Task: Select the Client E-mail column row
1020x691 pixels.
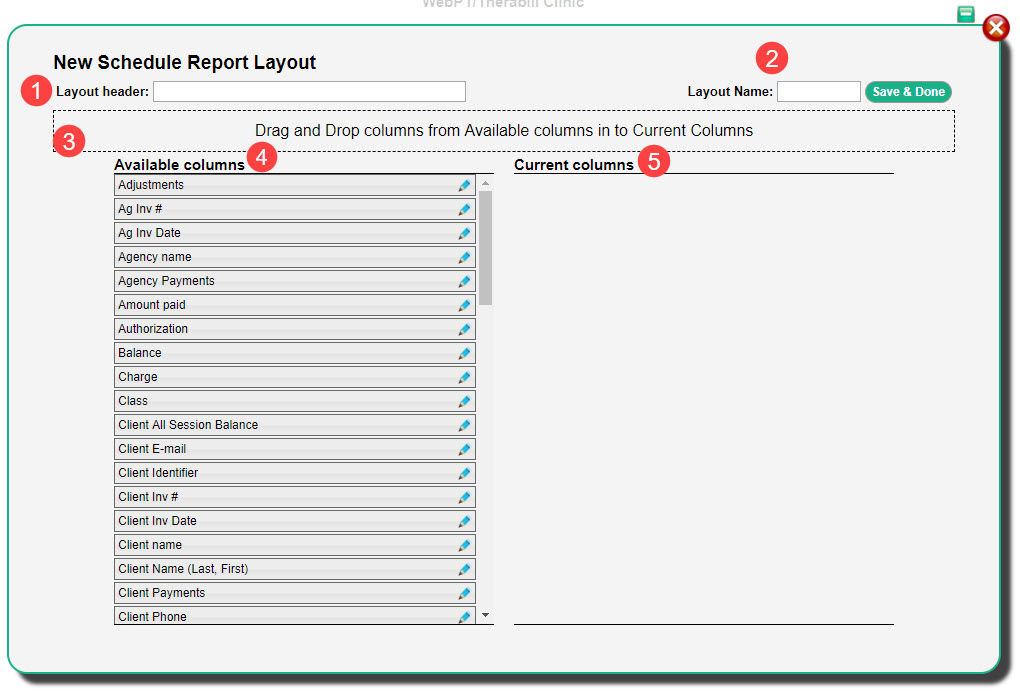Action: pyautogui.click(x=295, y=450)
